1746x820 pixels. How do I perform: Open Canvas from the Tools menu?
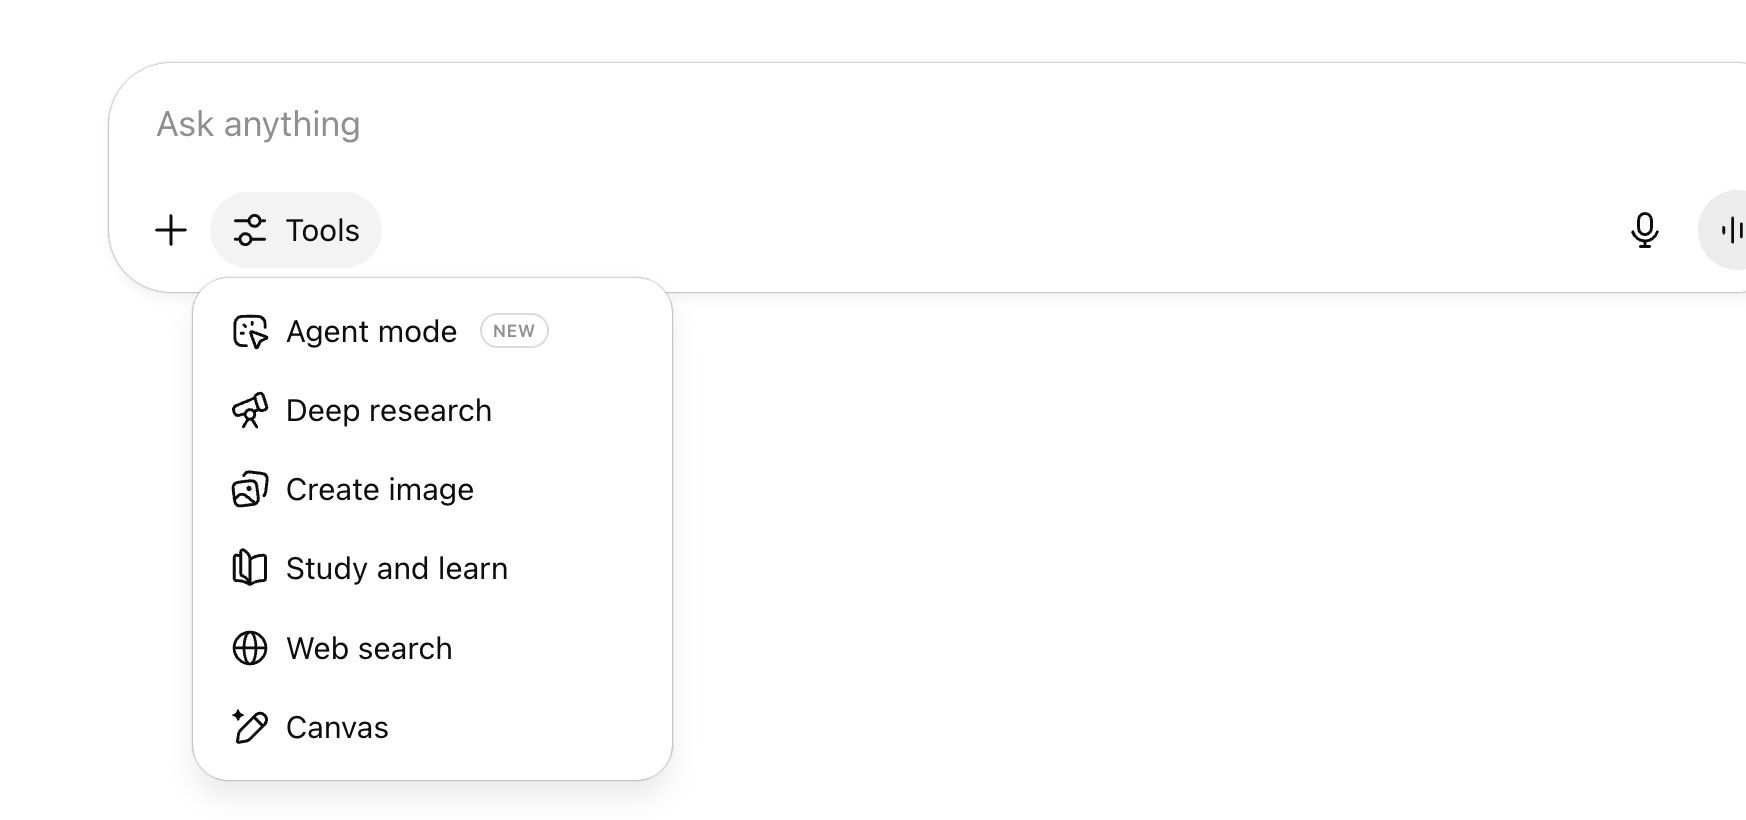pyautogui.click(x=337, y=727)
